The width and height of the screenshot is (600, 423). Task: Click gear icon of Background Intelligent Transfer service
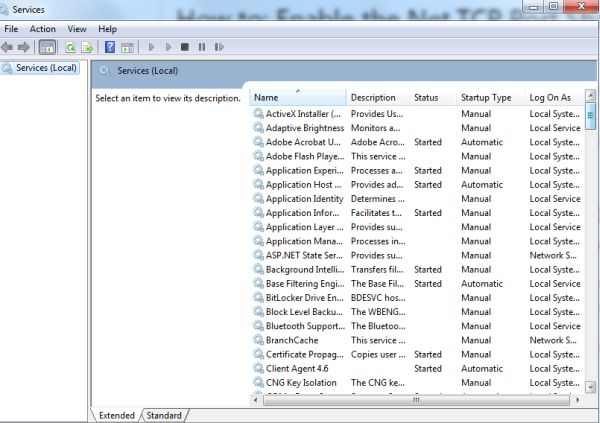259,269
